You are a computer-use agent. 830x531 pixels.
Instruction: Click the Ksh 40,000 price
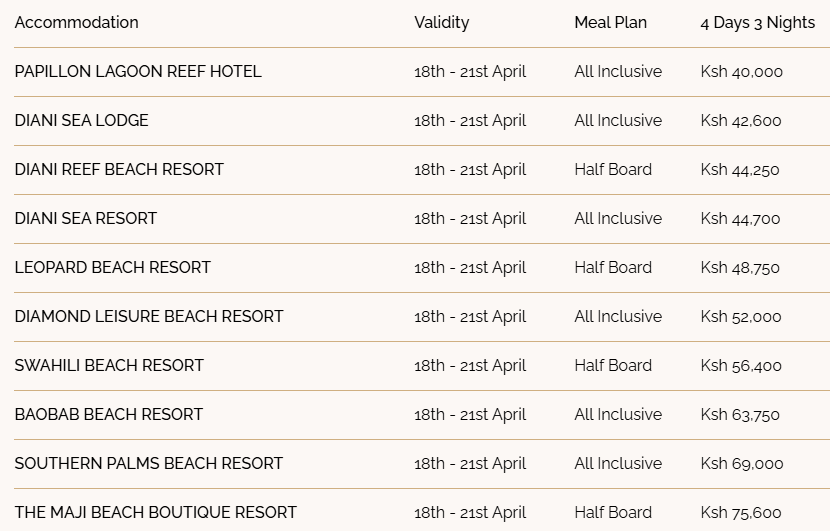pos(742,71)
